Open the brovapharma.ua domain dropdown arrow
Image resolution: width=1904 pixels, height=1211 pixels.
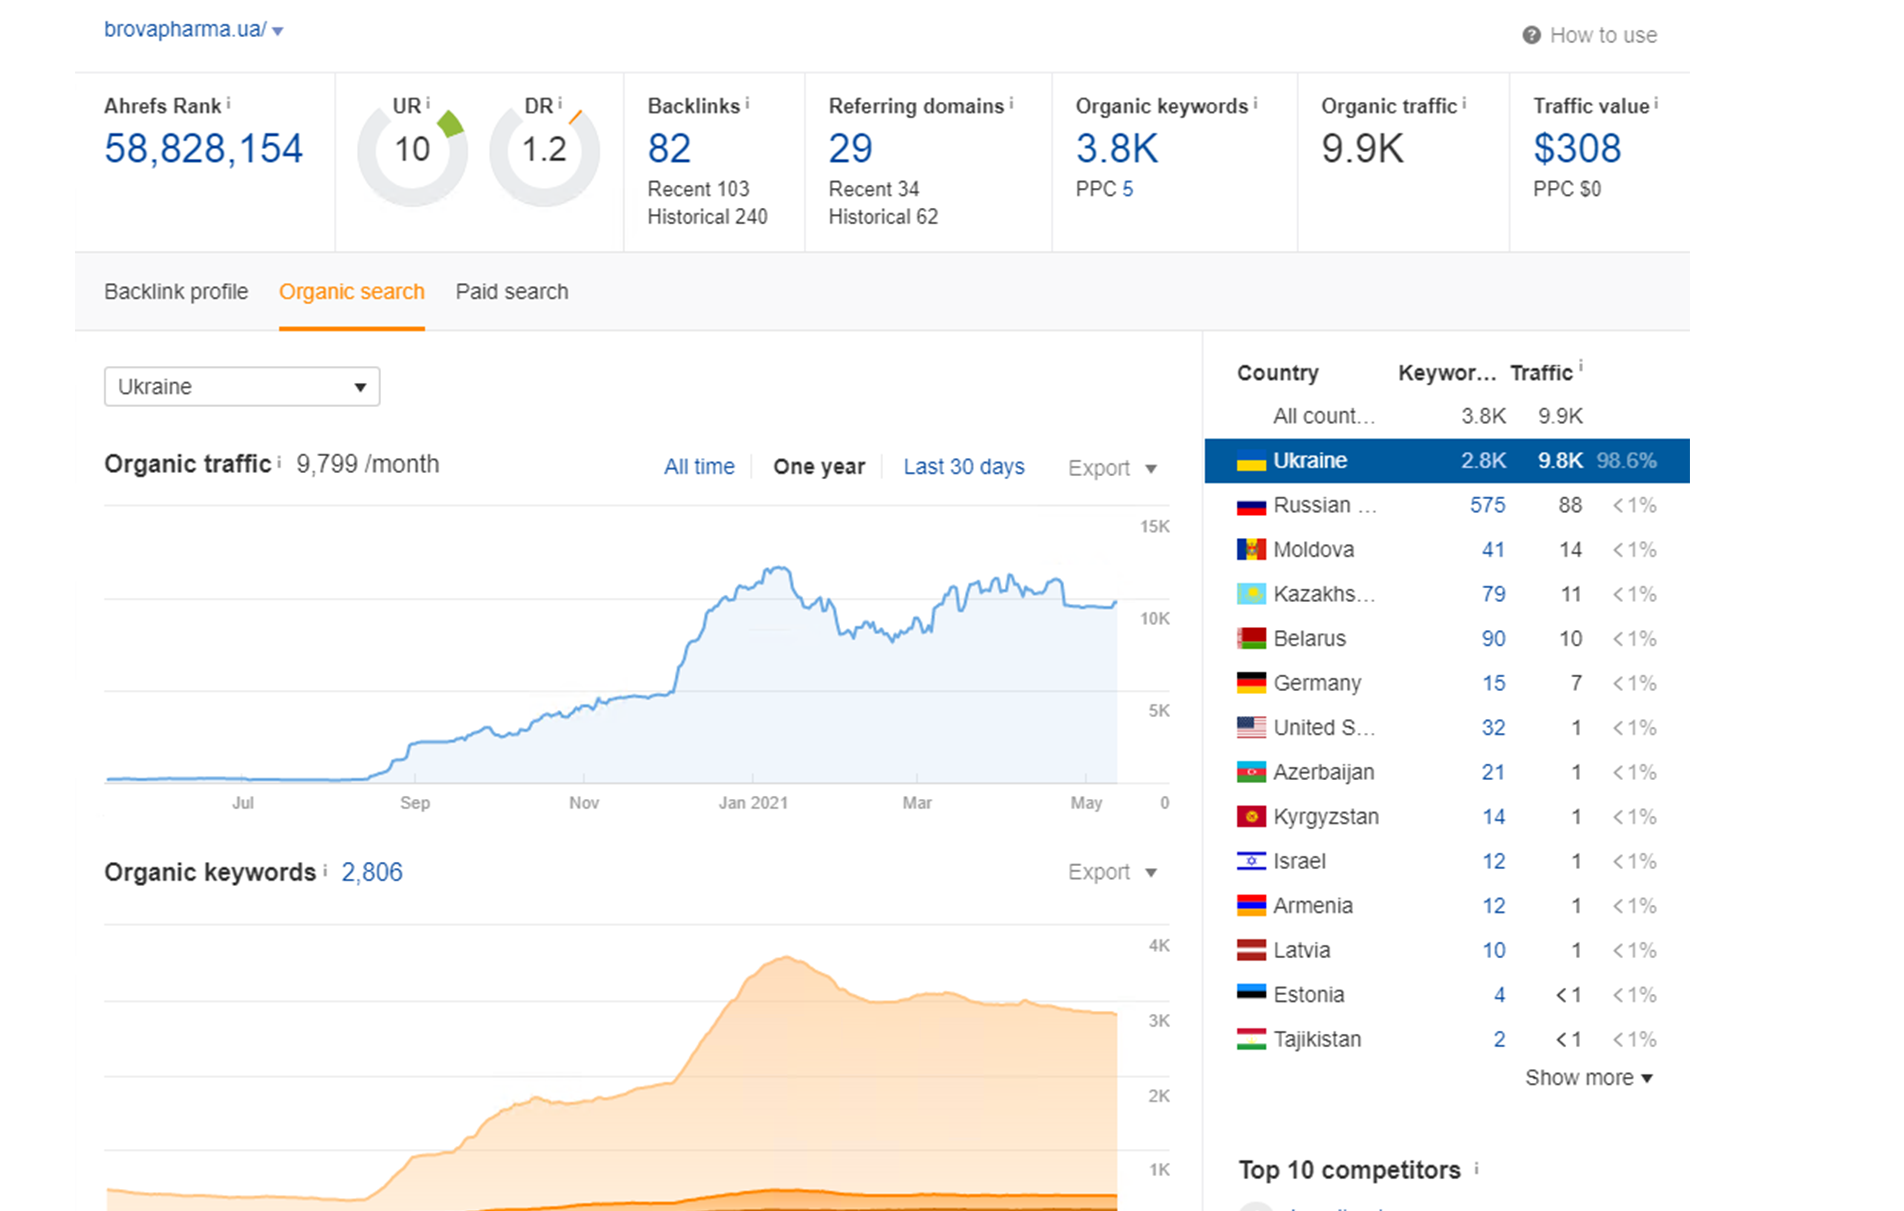[x=278, y=31]
